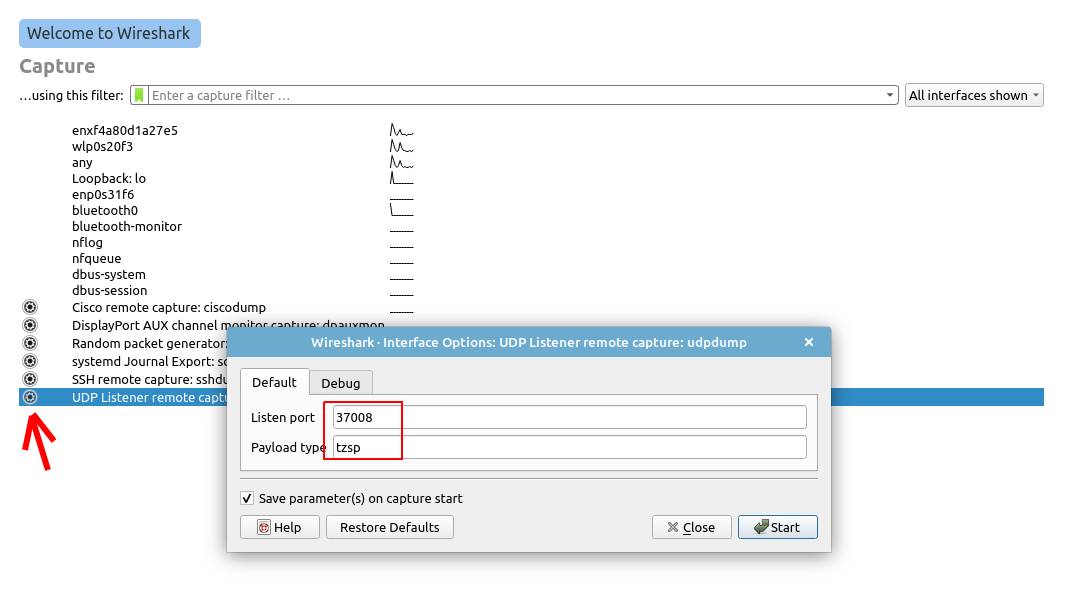The width and height of the screenshot is (1068, 615).
Task: Open settings gear for UDP Listener remote capture
Action: coord(30,397)
